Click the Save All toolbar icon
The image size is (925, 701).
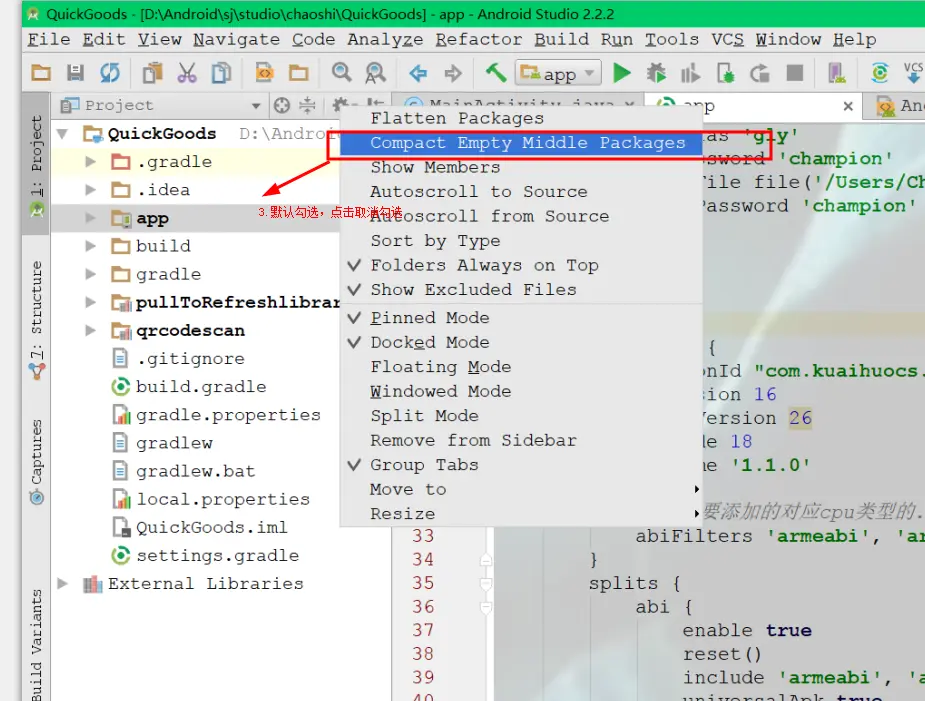[75, 73]
